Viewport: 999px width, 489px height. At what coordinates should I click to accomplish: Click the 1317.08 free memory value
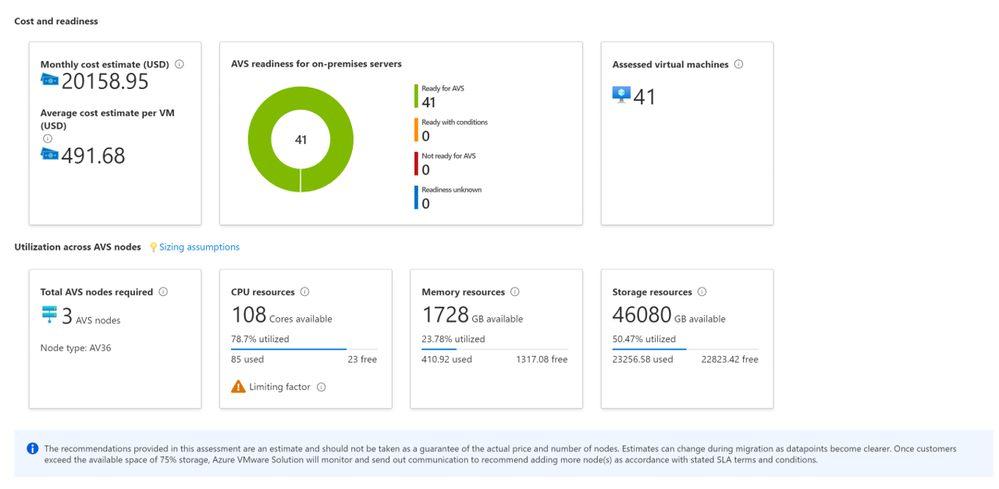tap(542, 359)
